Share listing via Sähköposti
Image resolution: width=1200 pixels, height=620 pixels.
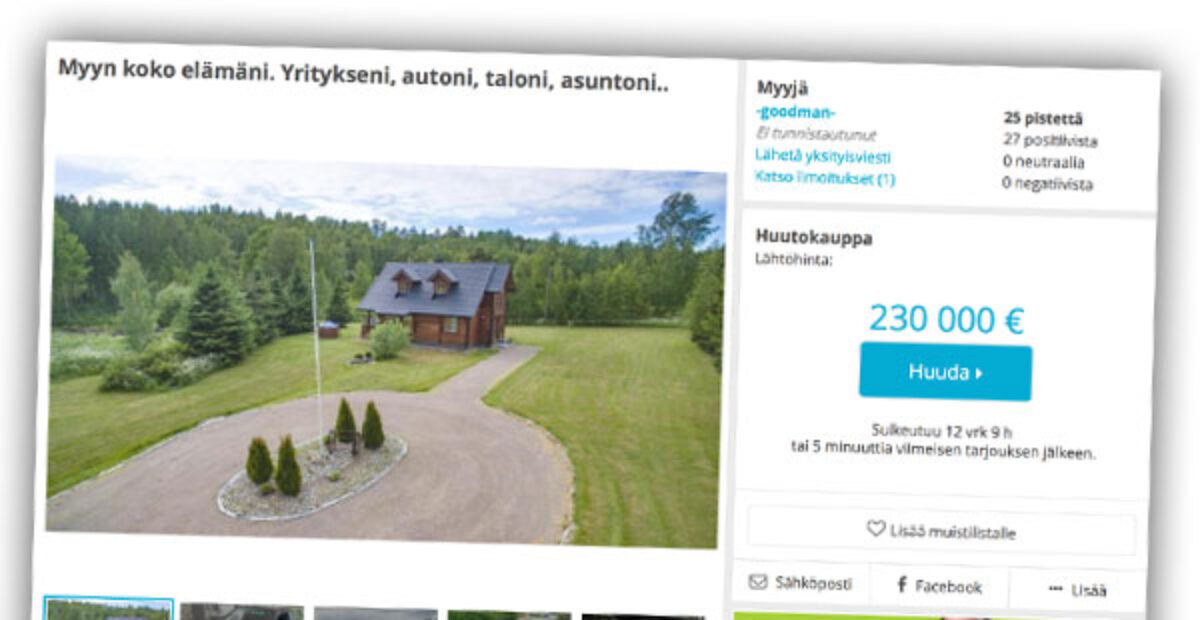pos(800,582)
